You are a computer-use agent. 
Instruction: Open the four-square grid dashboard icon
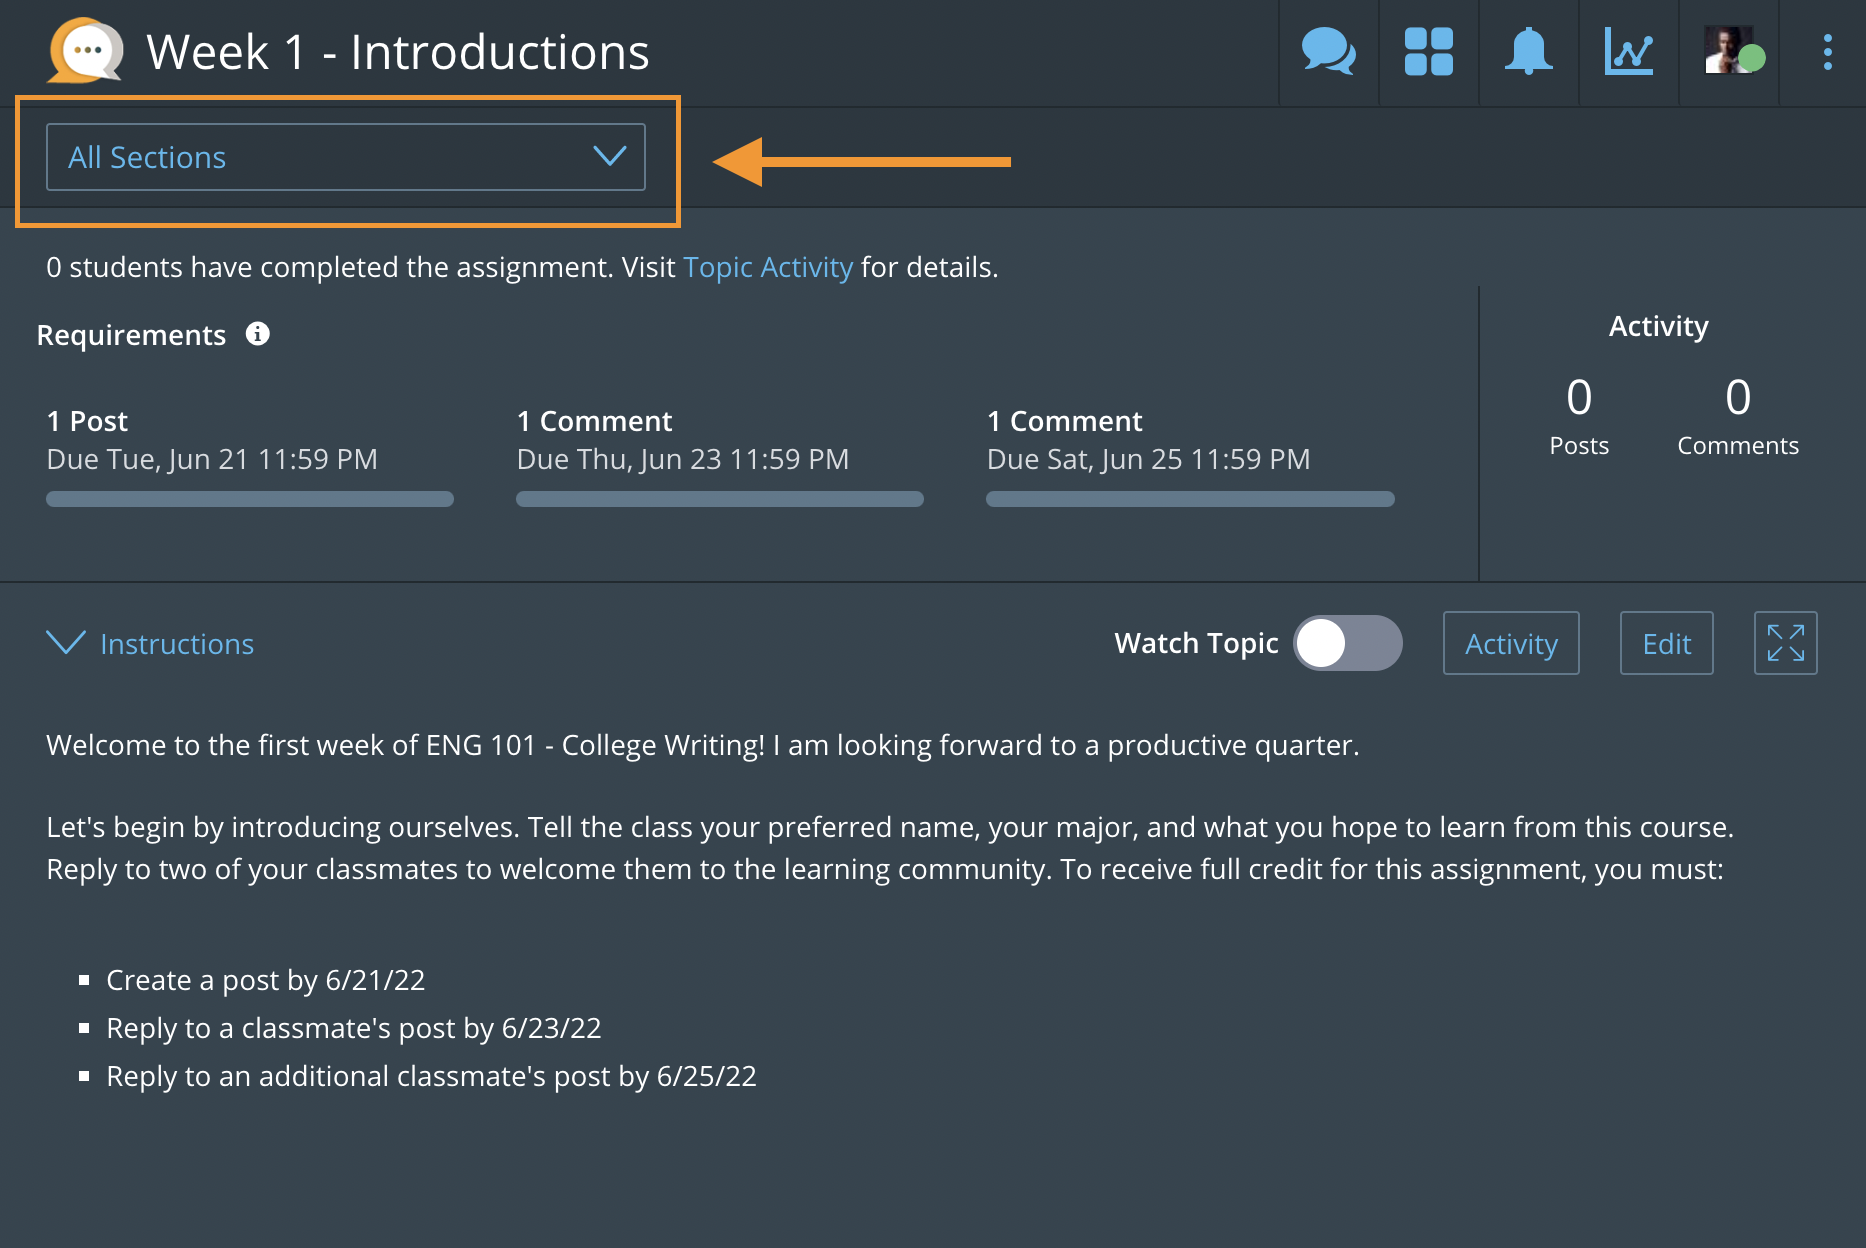click(1428, 51)
